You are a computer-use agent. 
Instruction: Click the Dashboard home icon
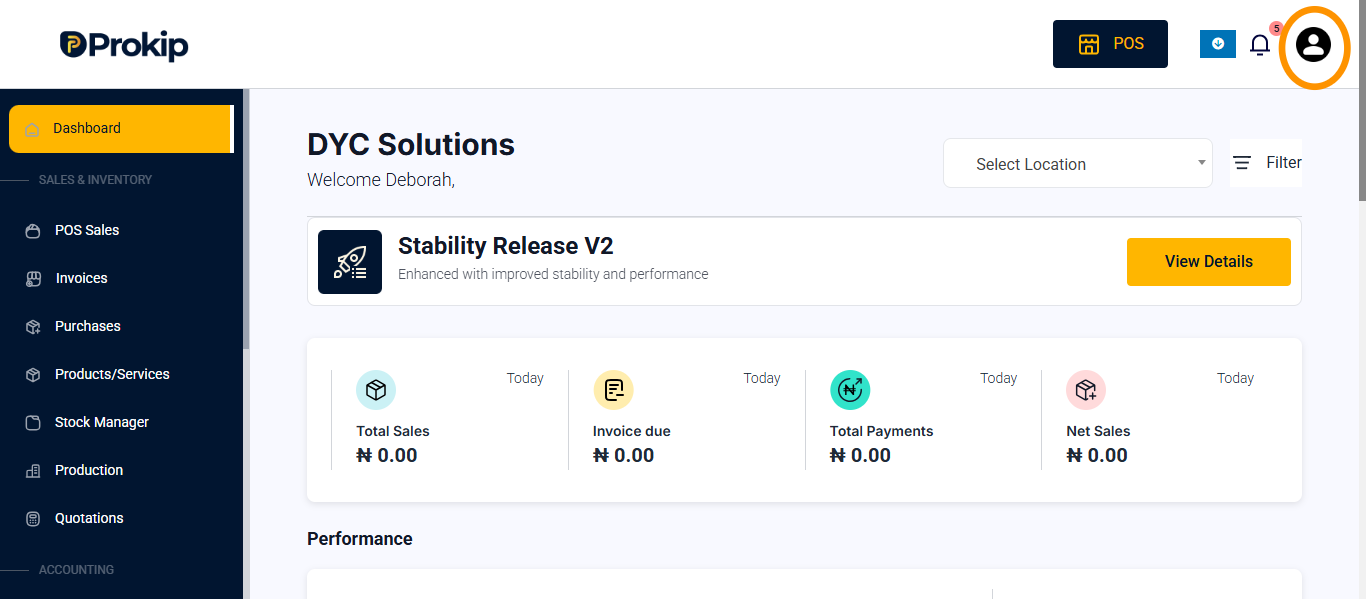tap(32, 129)
